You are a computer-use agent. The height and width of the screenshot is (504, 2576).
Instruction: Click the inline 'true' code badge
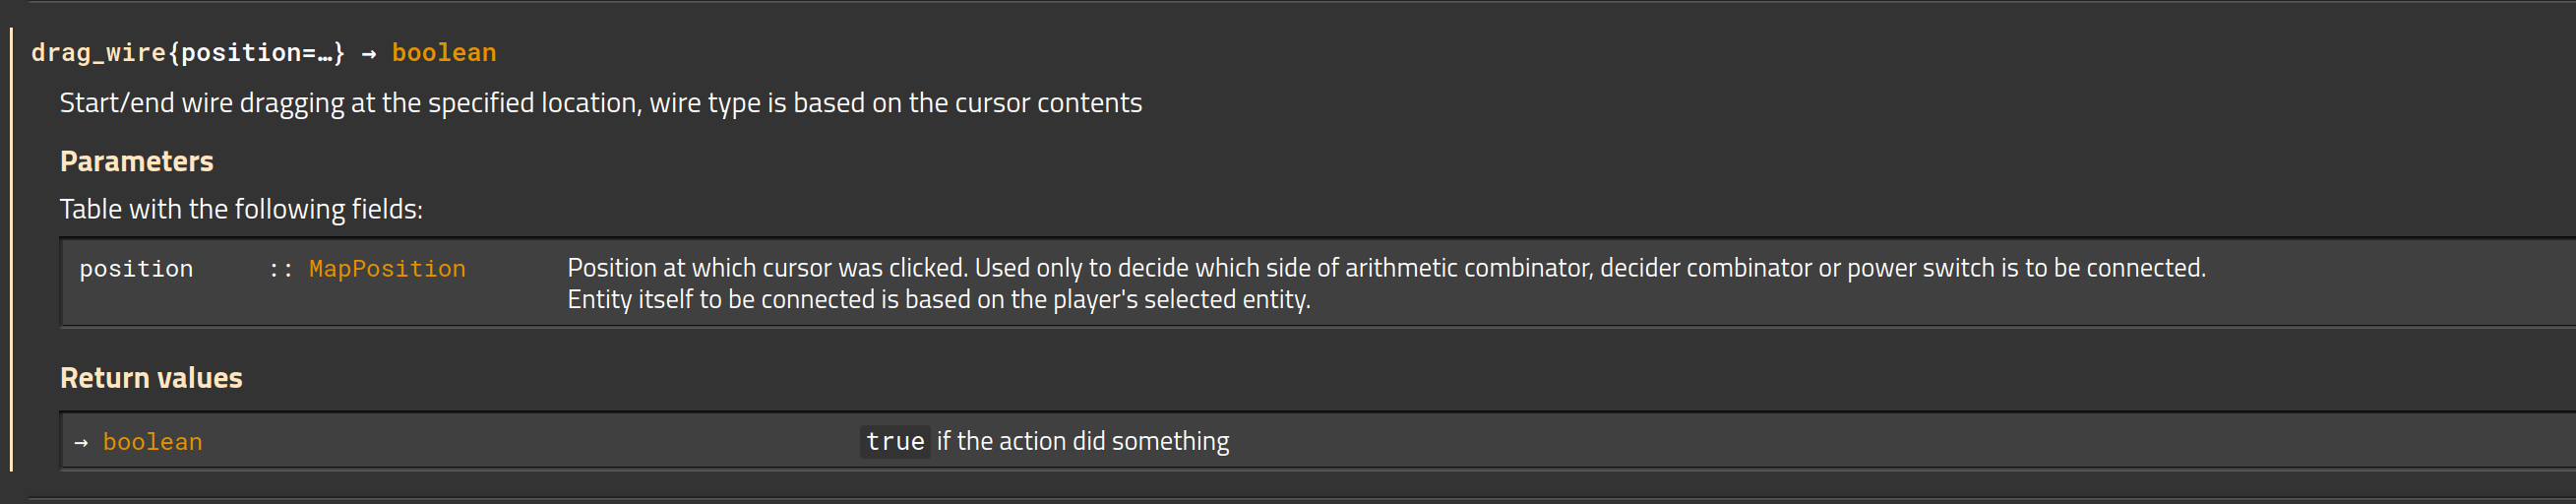(x=895, y=441)
